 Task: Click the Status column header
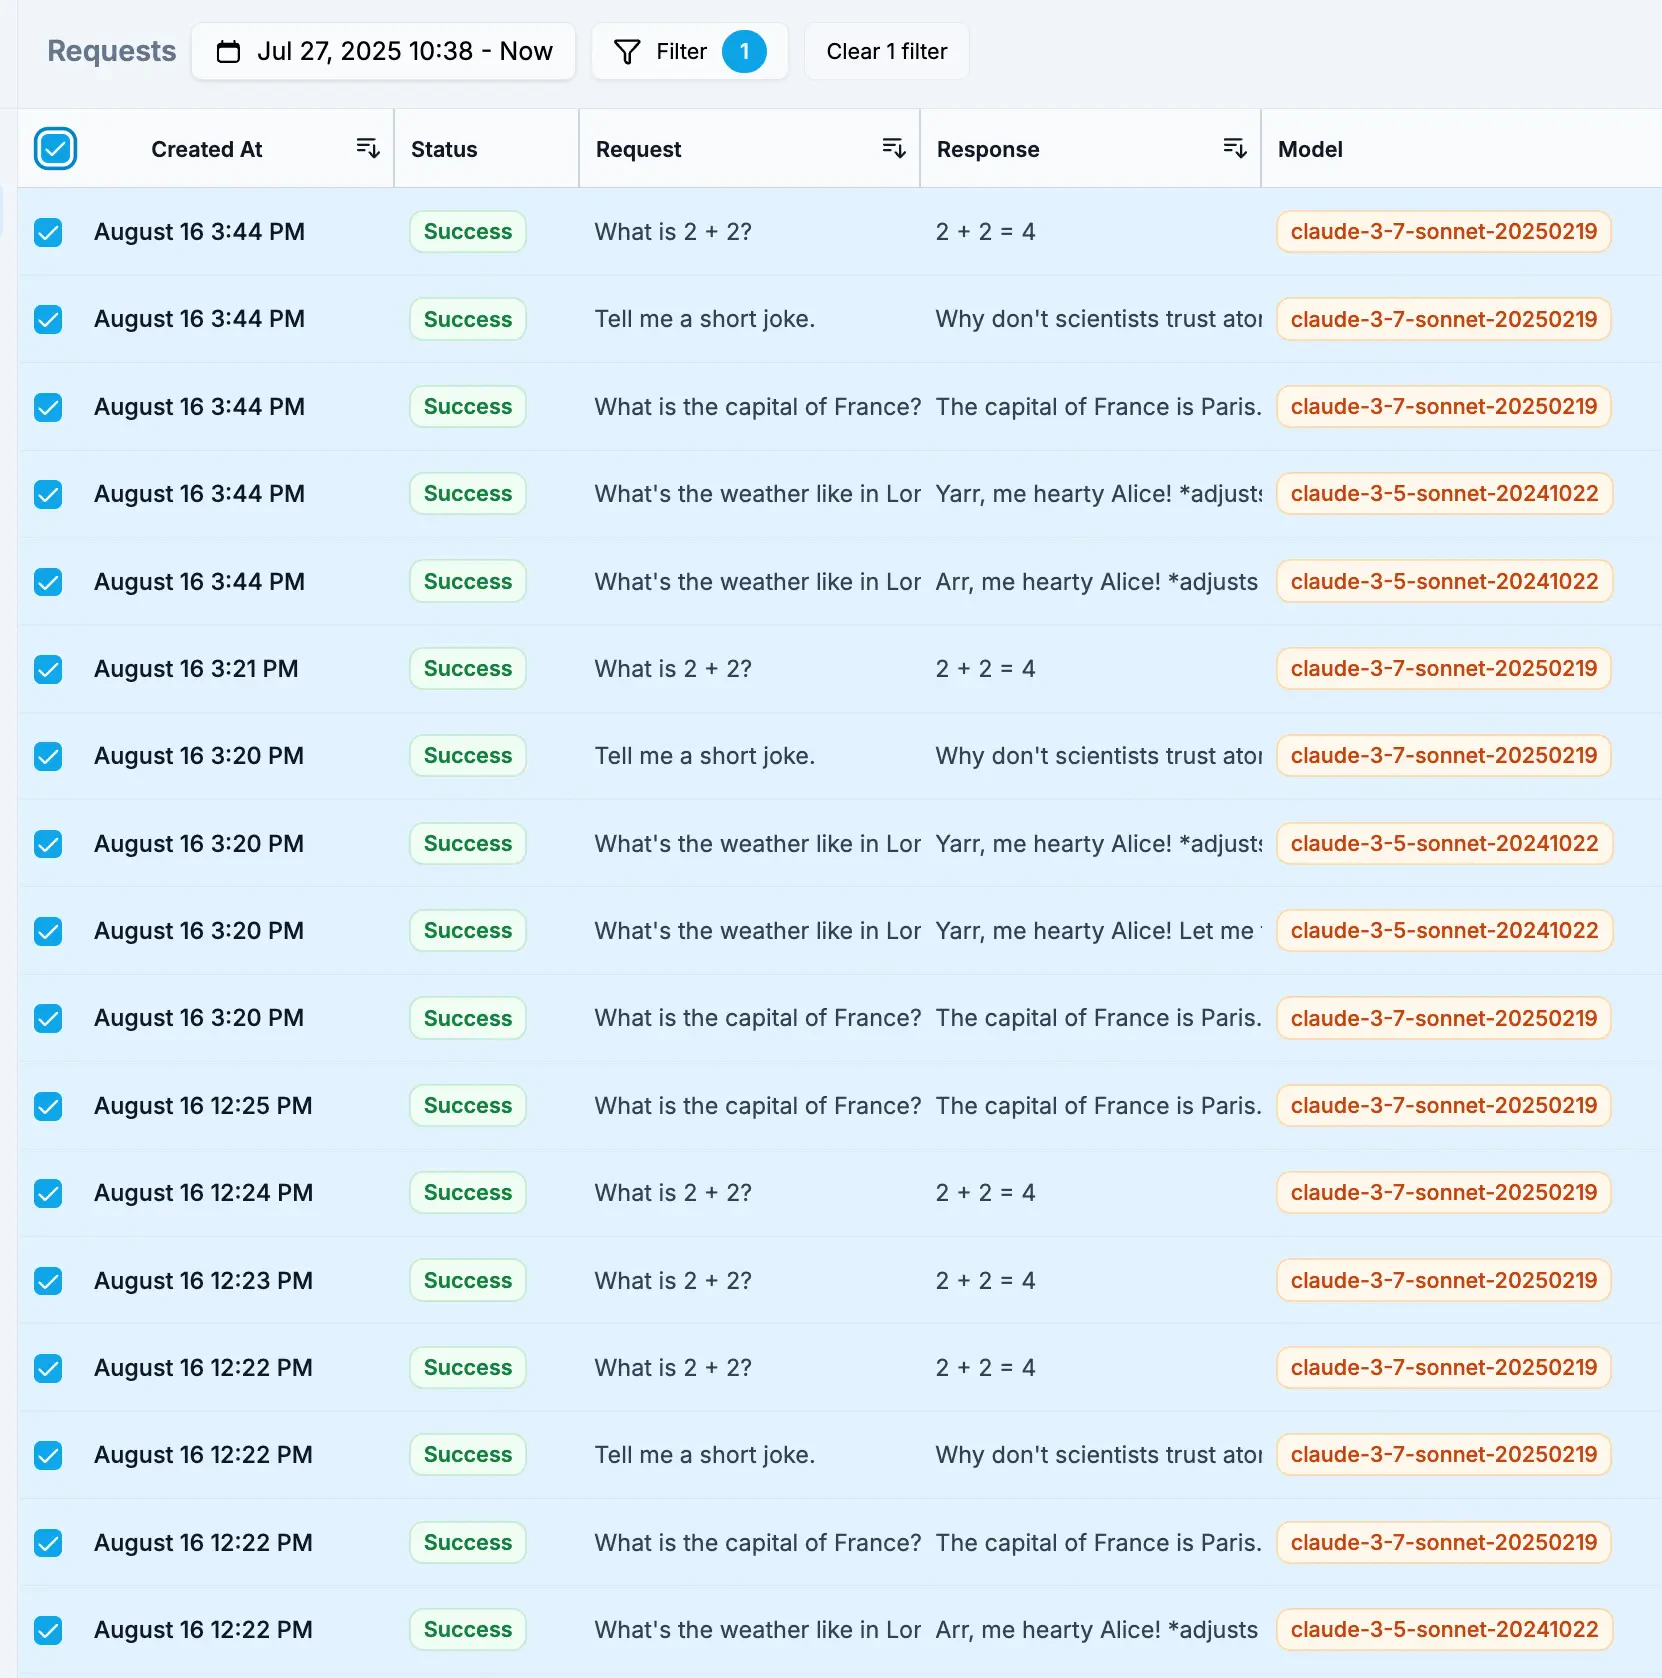(x=444, y=149)
